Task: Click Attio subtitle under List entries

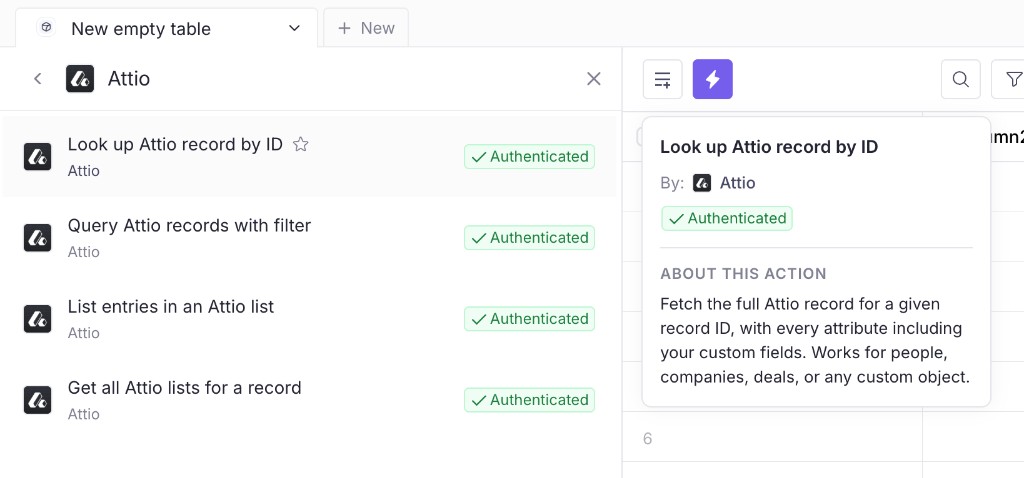Action: (84, 333)
